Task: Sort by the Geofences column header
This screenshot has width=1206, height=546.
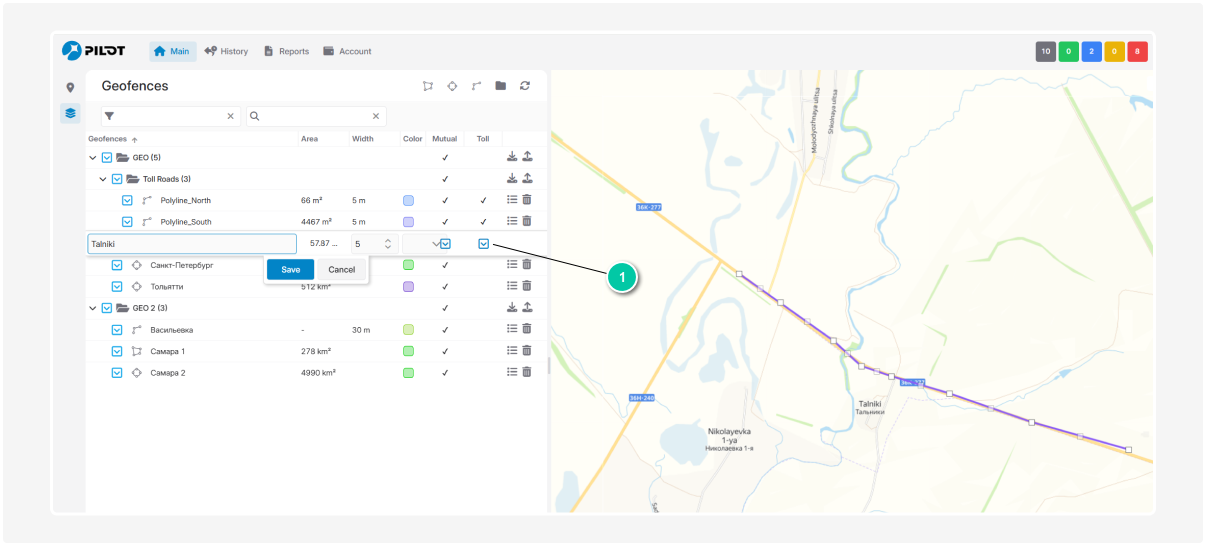Action: coord(112,139)
